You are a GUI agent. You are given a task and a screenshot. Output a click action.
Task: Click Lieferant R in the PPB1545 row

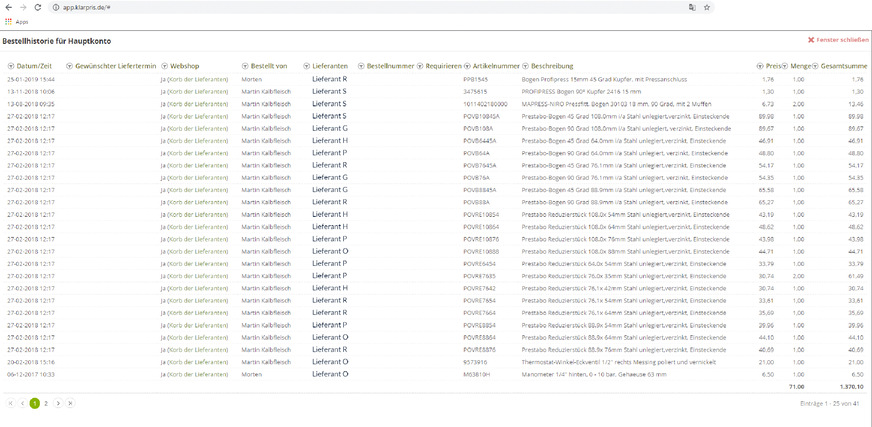pyautogui.click(x=330, y=80)
